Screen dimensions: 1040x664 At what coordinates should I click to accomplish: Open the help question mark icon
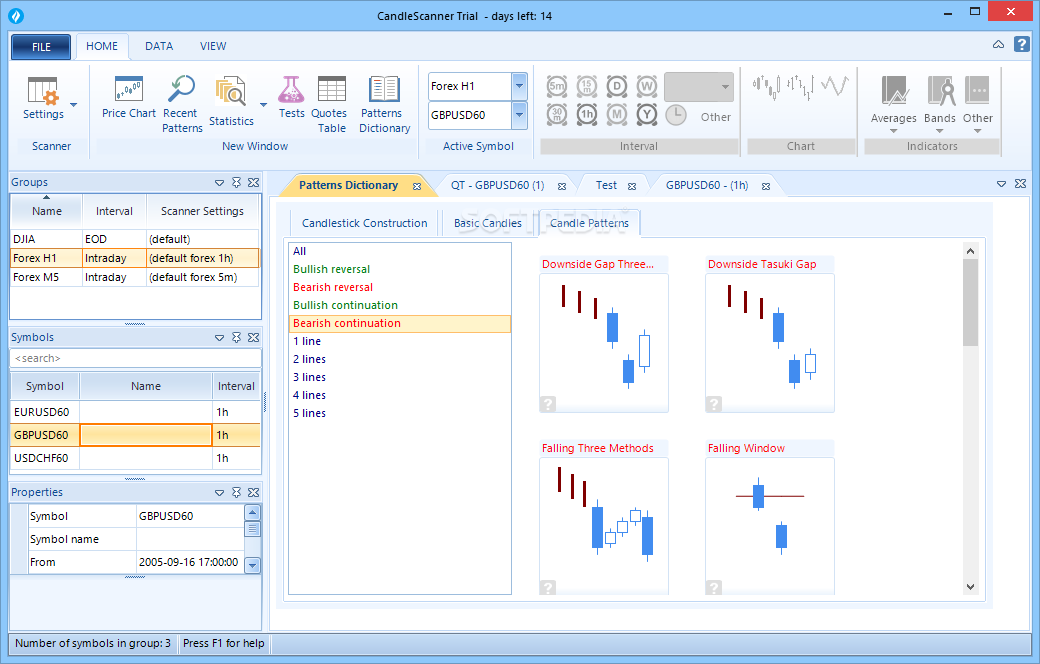(x=1021, y=44)
